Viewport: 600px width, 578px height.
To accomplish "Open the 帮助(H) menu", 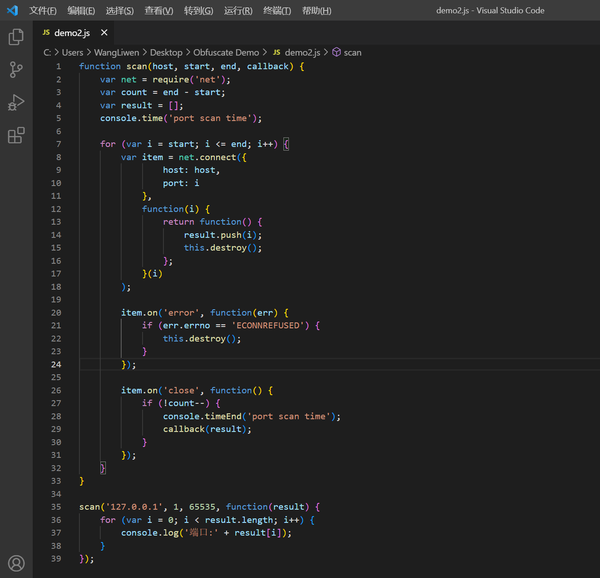I will 317,11.
